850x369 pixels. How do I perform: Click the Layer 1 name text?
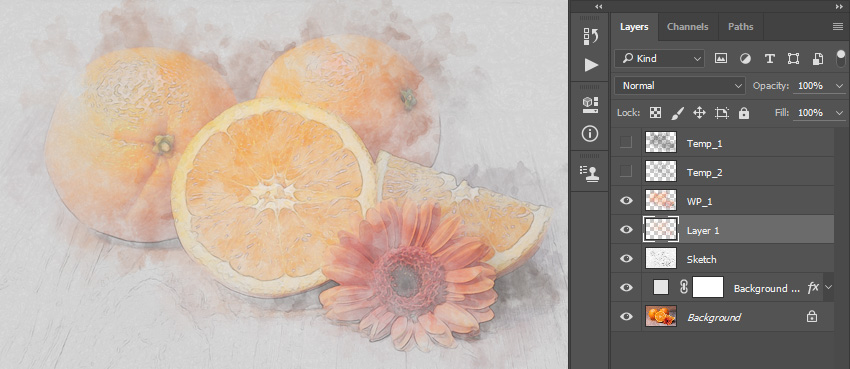pyautogui.click(x=703, y=230)
